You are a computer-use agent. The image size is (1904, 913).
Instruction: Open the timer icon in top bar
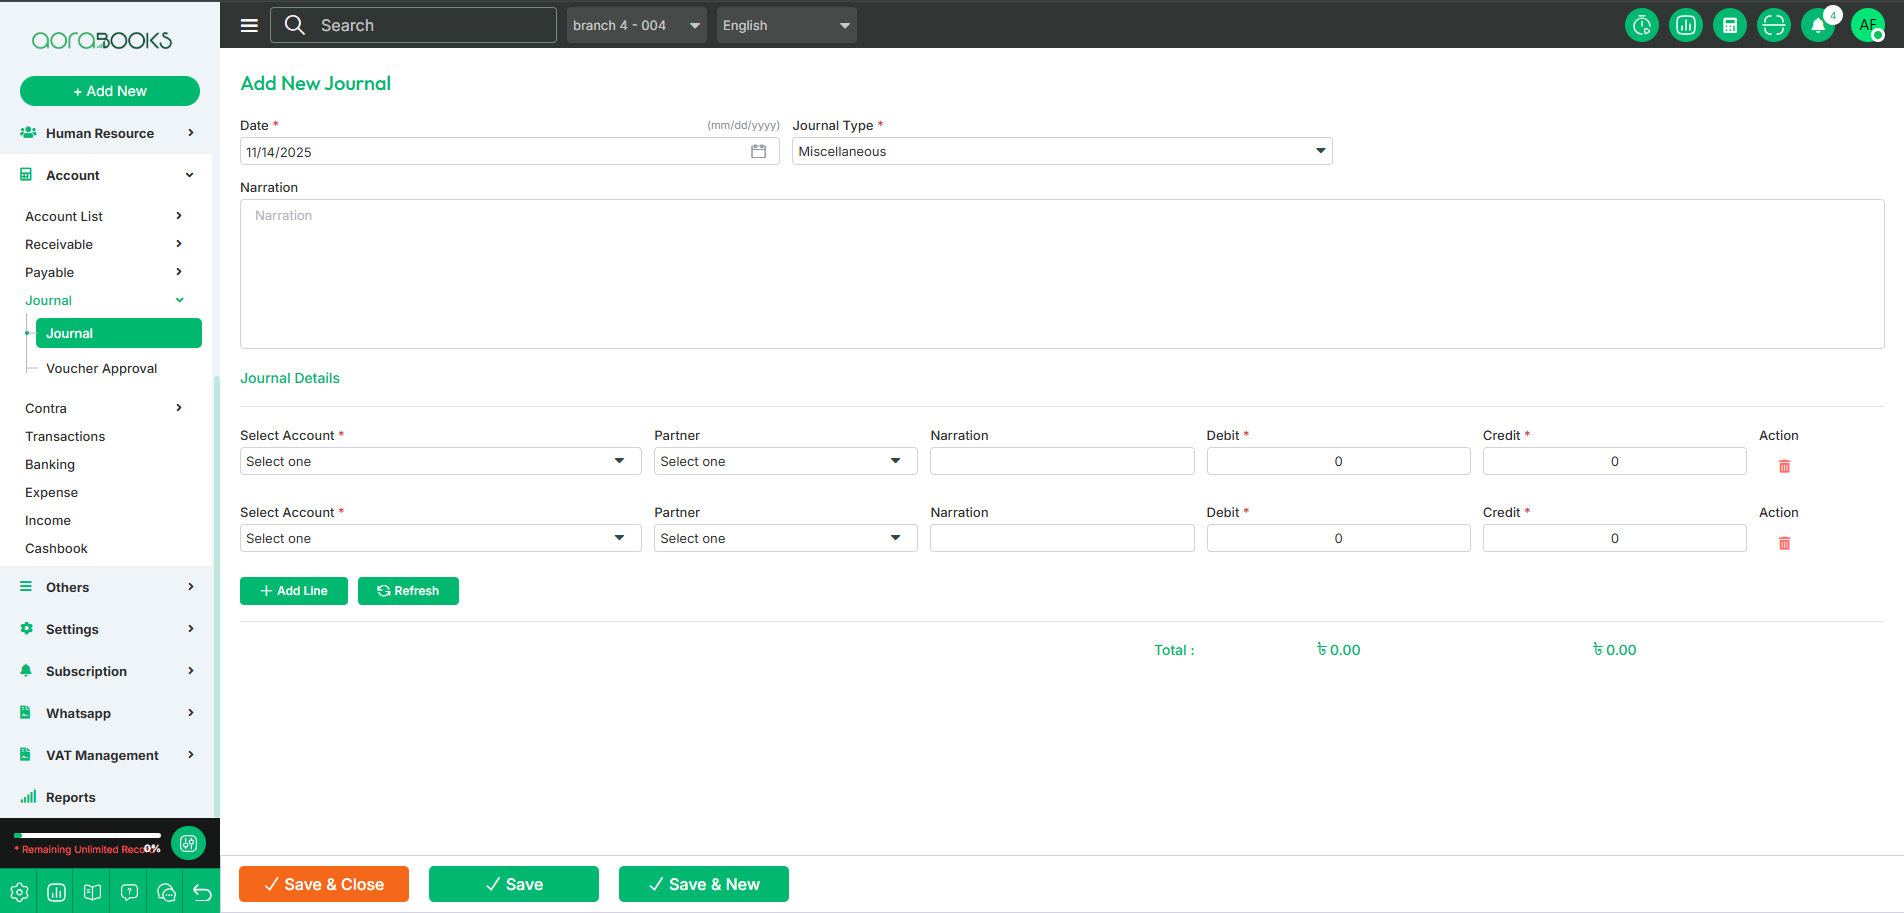[x=1641, y=25]
